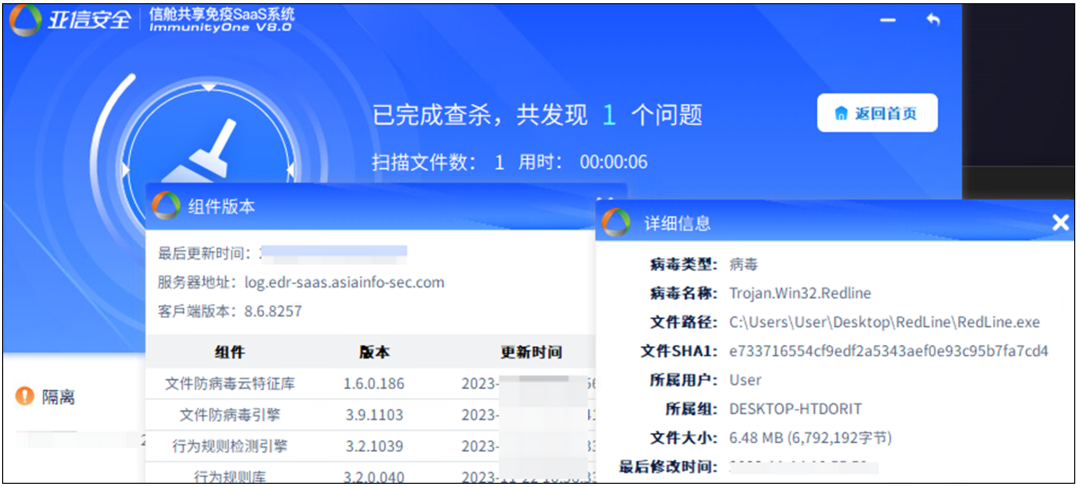Click file size 6.48 MB value
Image resolution: width=1080 pixels, height=487 pixels.
[811, 438]
